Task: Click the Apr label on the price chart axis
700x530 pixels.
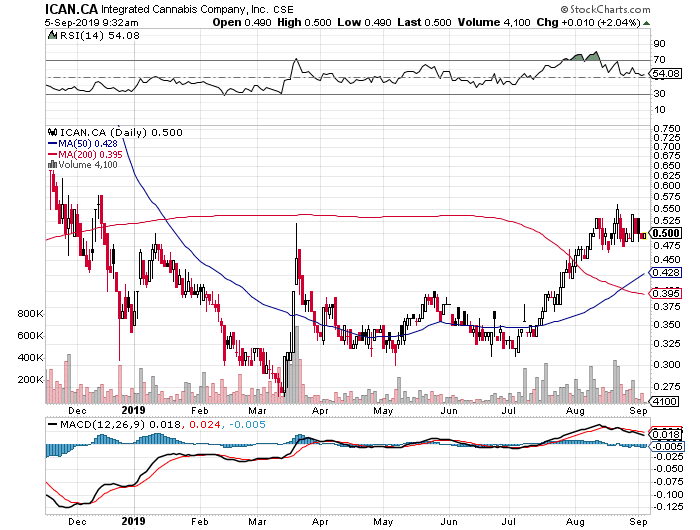Action: pos(320,410)
